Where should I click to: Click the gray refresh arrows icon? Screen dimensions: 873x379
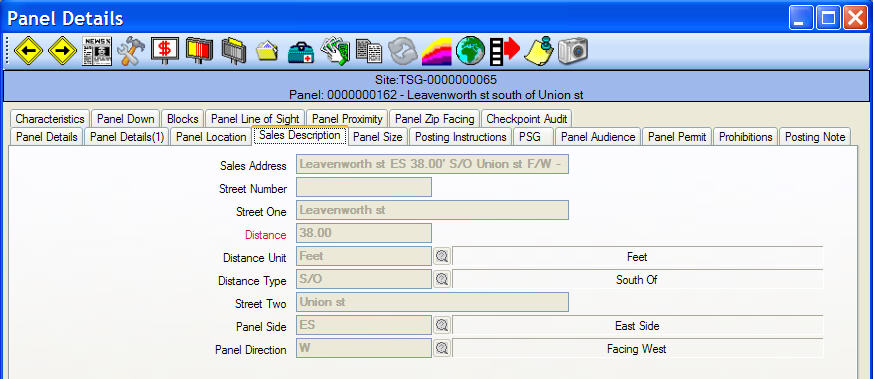pyautogui.click(x=403, y=52)
